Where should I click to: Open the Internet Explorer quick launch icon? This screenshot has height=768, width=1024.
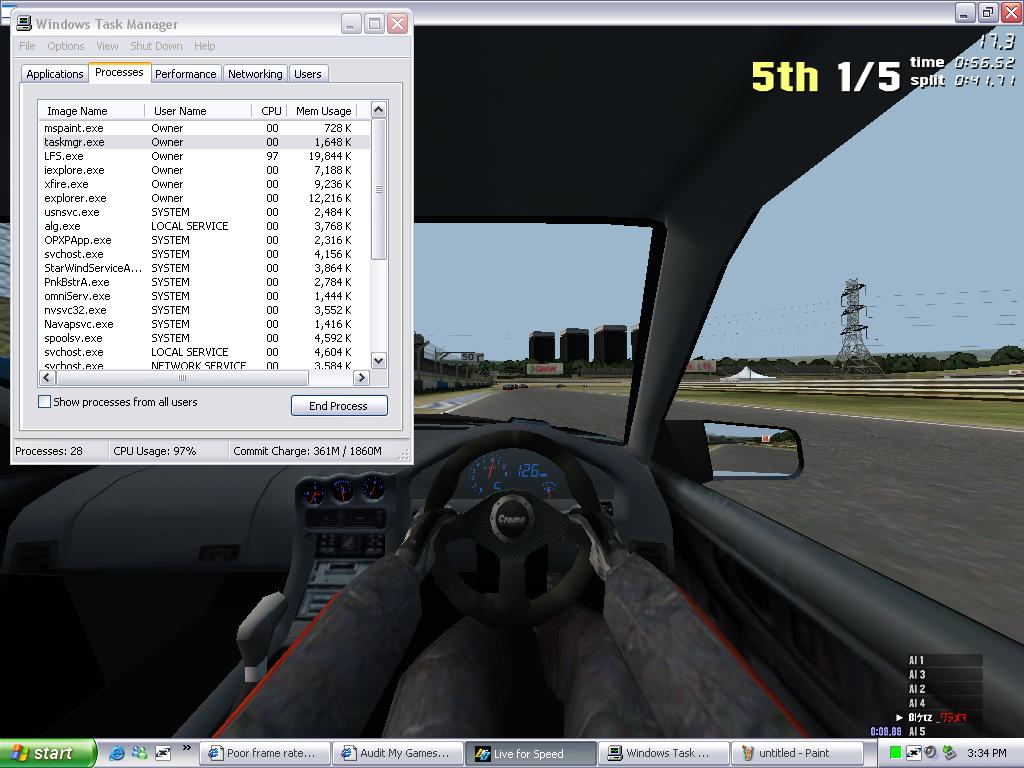point(117,753)
